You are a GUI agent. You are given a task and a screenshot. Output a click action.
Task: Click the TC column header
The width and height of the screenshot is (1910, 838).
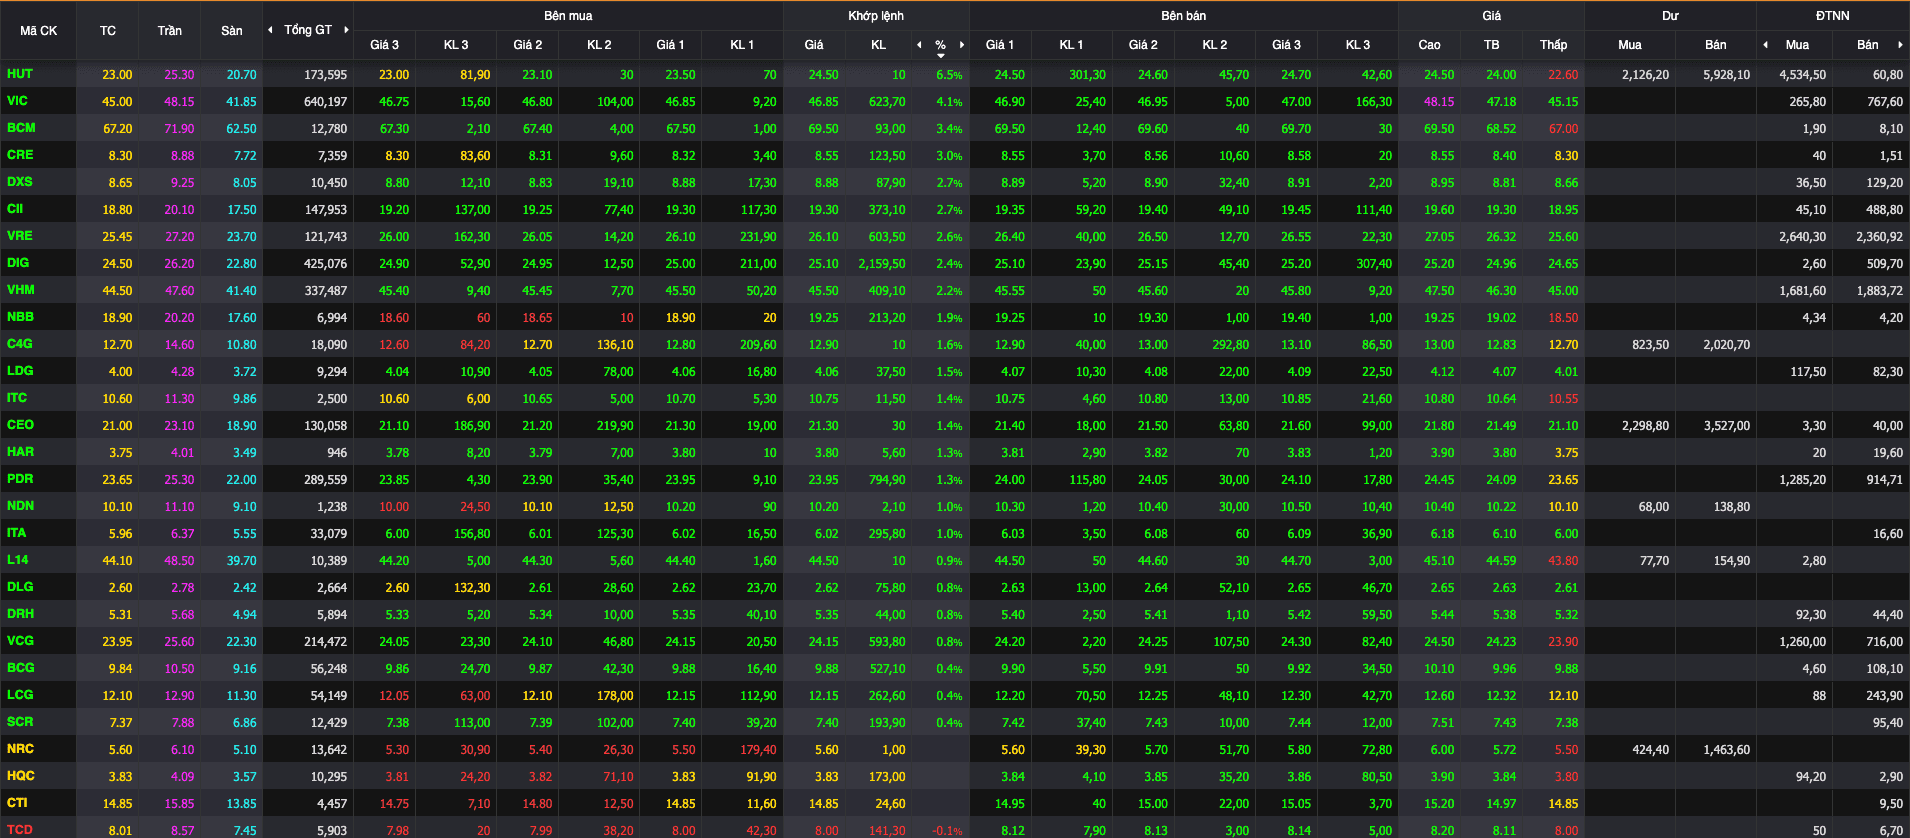[108, 31]
